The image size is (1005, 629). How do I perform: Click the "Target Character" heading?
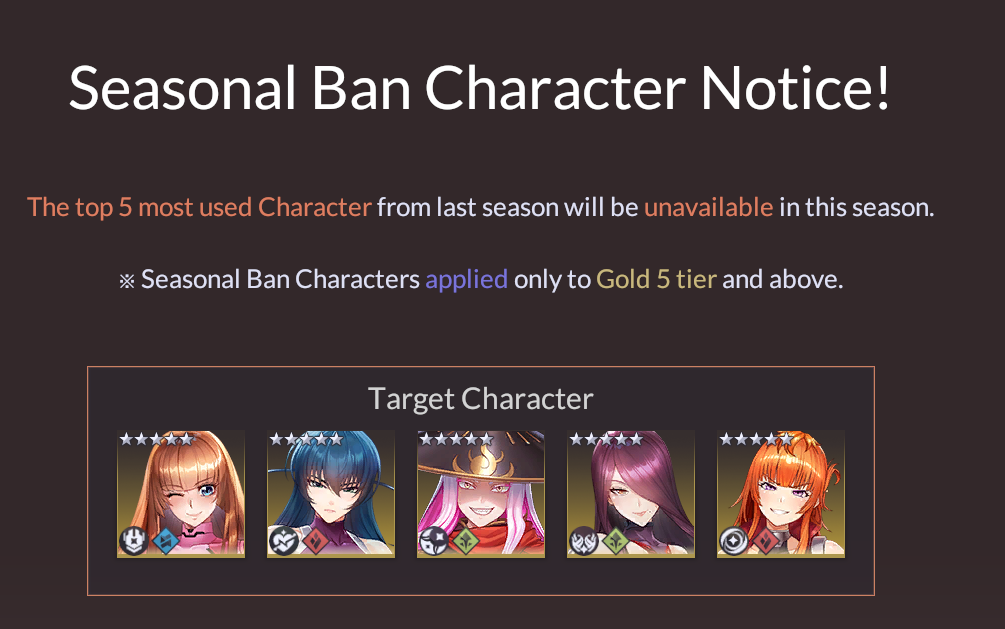[x=481, y=399]
